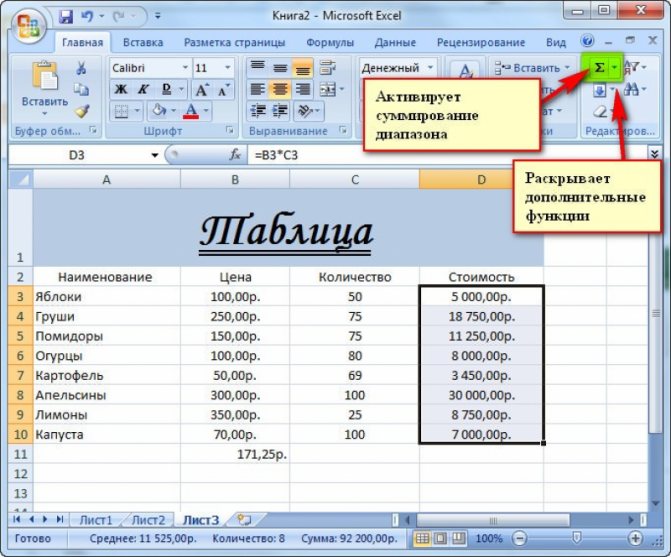Select cell containing 171,25р.
This screenshot has width=671, height=557.
[x=235, y=454]
